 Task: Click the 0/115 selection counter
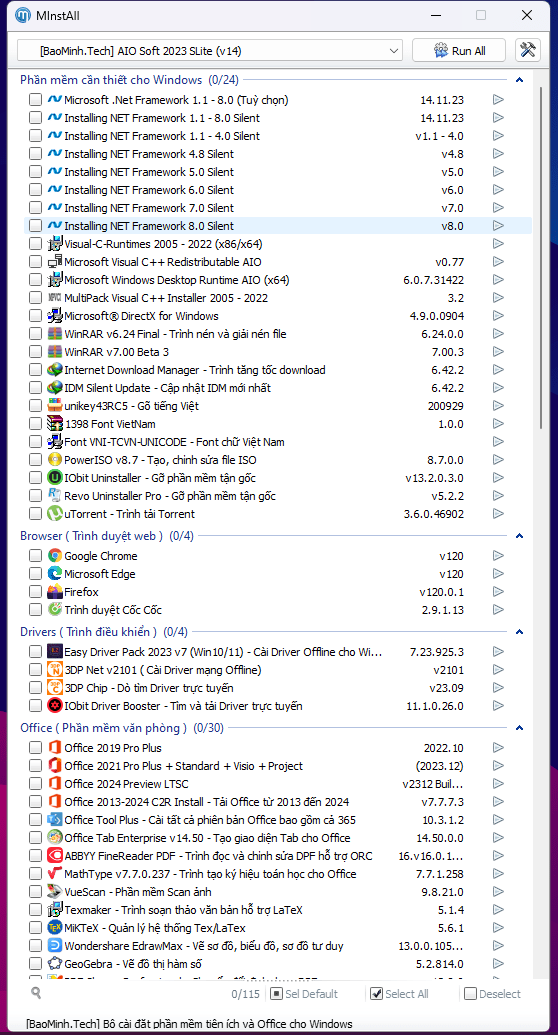click(245, 993)
